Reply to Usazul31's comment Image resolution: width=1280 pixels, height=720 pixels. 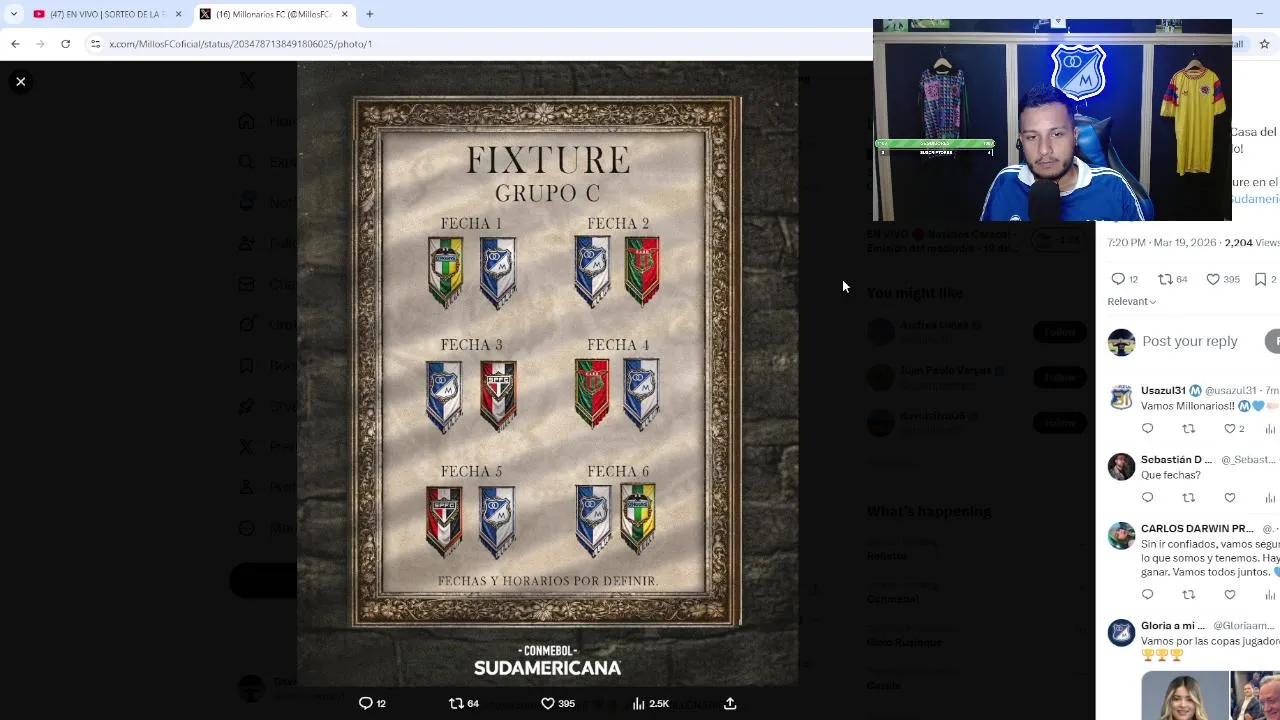(x=1147, y=428)
